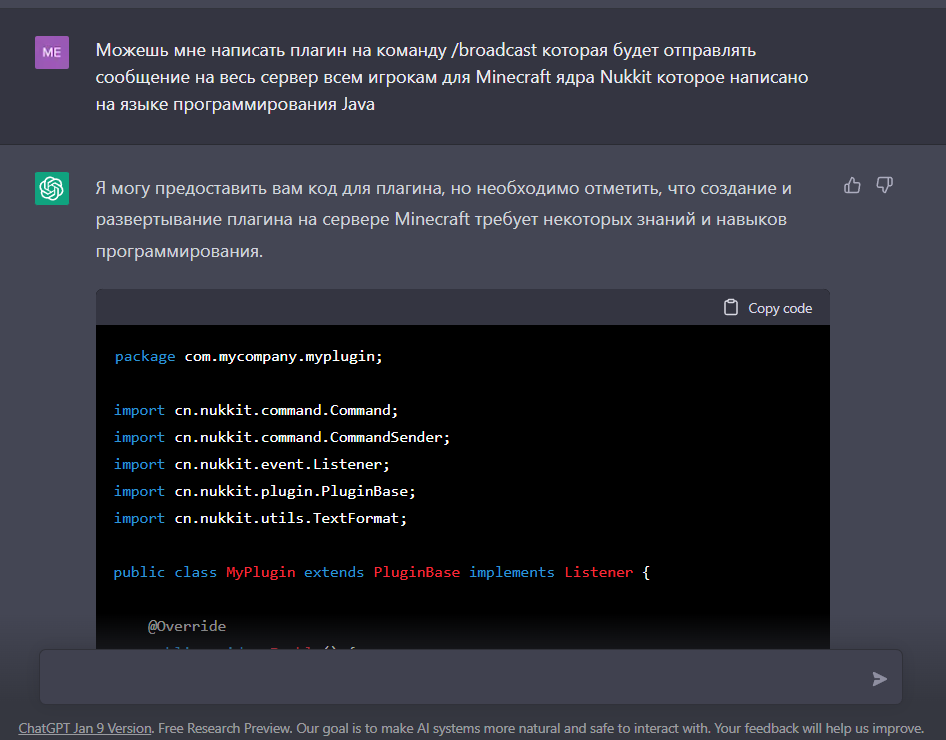
Task: Click the thumbs down feedback icon
Action: coord(884,185)
